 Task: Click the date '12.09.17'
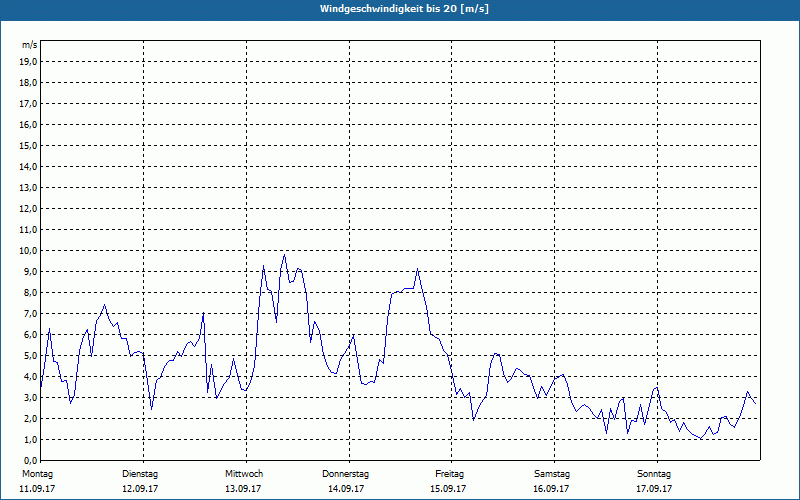[140, 489]
